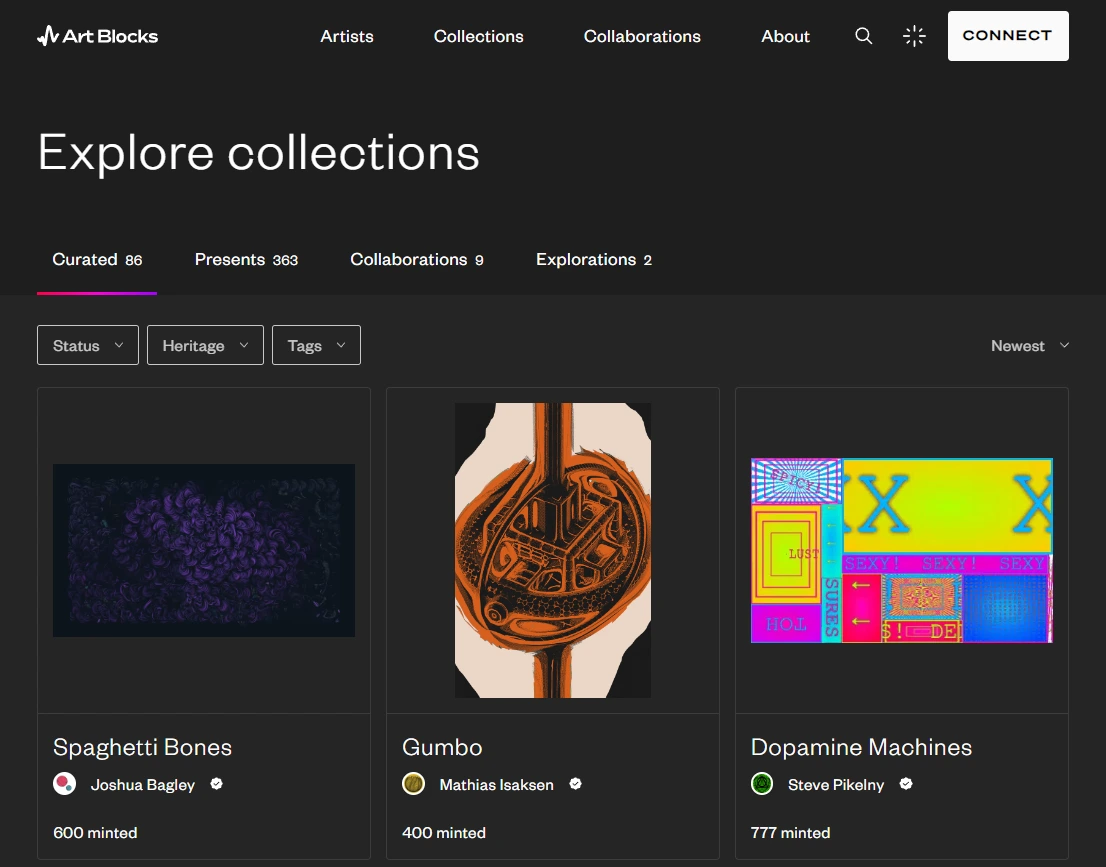Click the Dopamine Machines colorful artwork thumbnail
Image resolution: width=1106 pixels, height=867 pixels.
coord(901,550)
